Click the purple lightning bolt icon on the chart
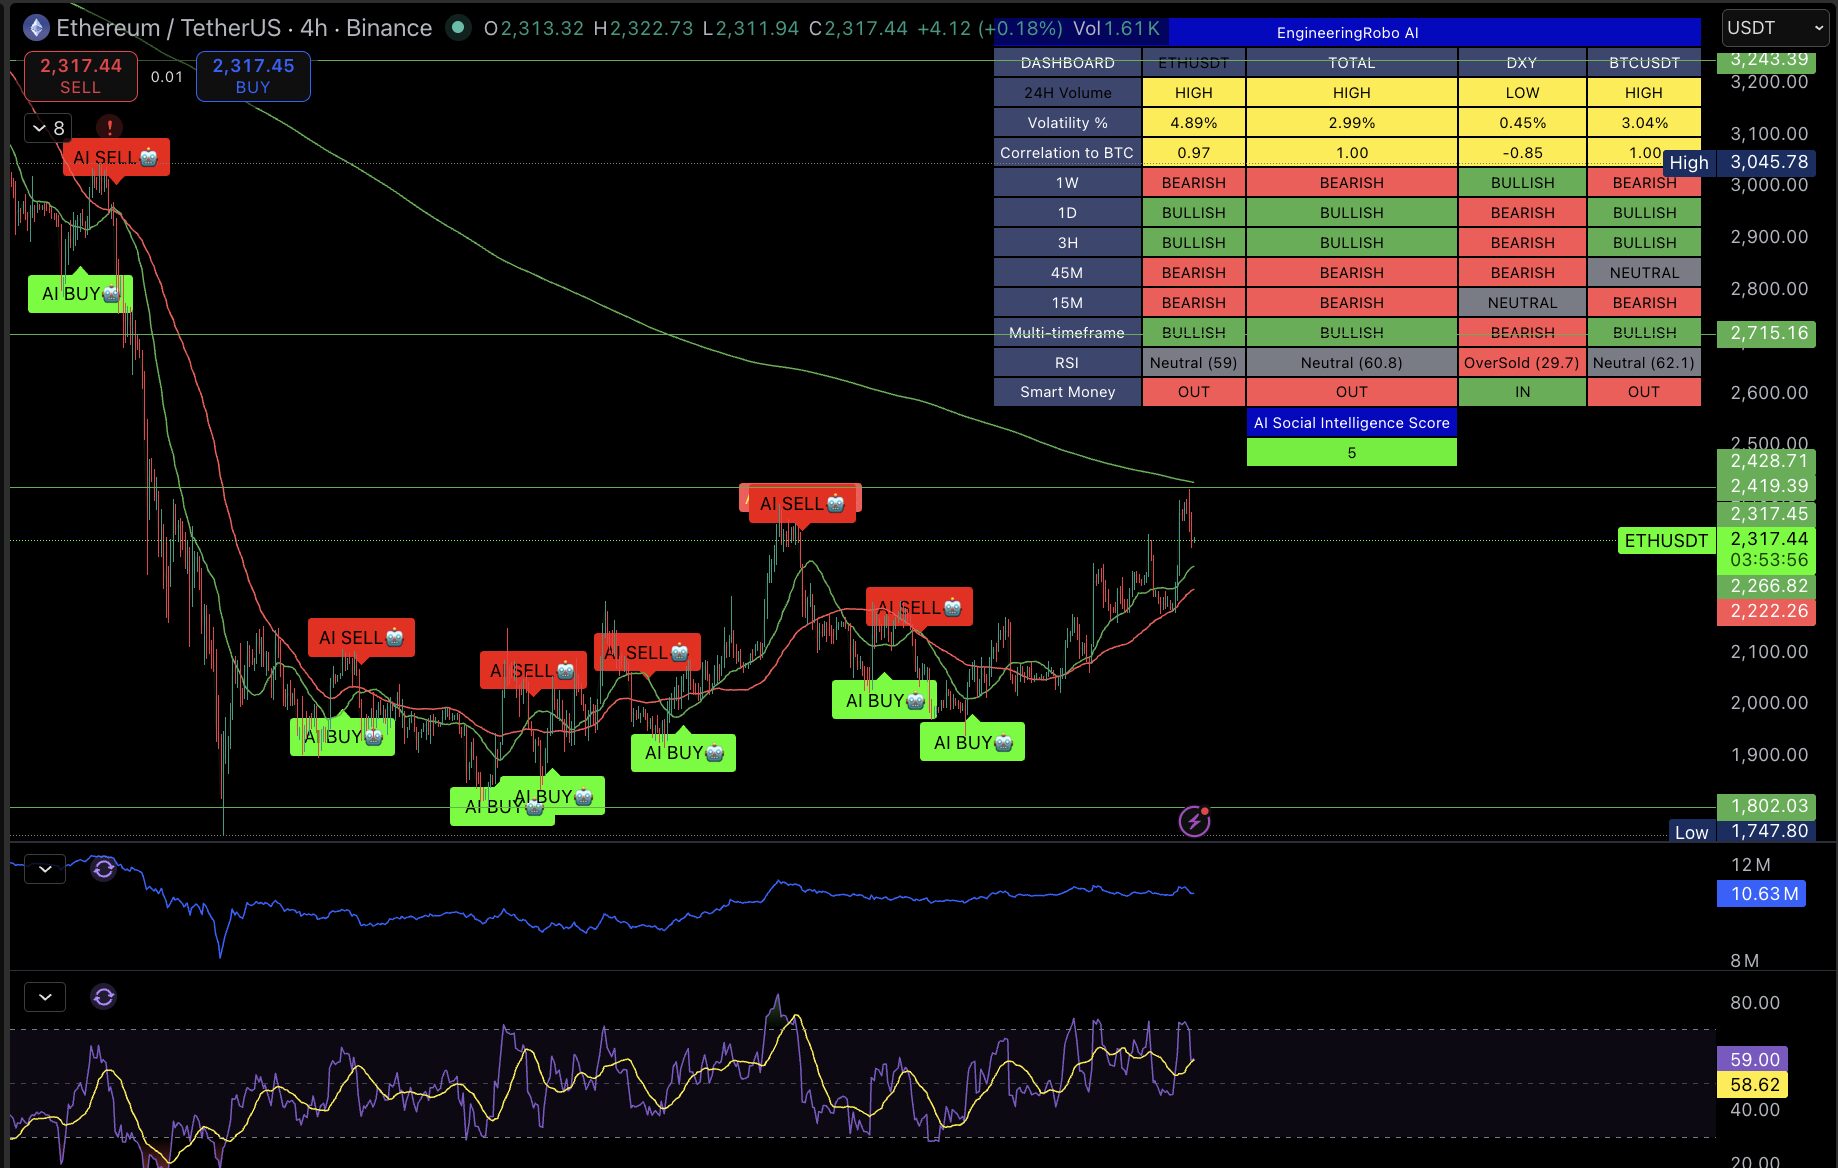 1194,821
